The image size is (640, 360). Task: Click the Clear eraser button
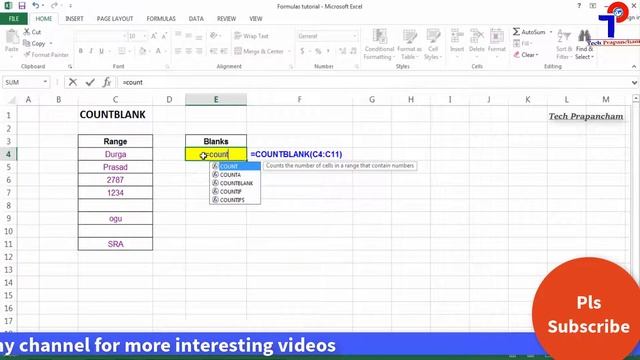tap(526, 55)
